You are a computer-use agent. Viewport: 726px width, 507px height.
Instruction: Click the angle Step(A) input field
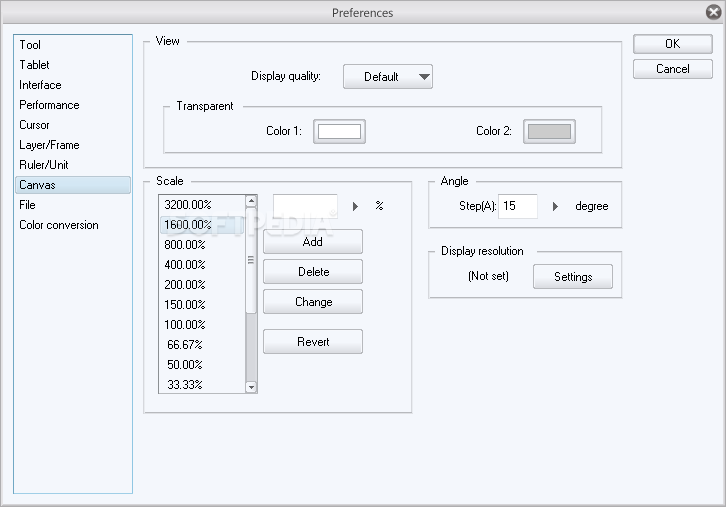point(517,206)
